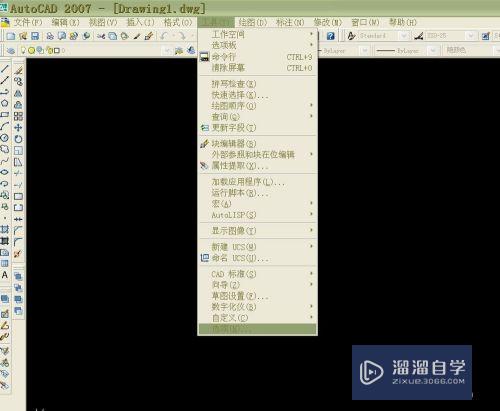Choose 命名 UCS(U)... menu entry
Viewport: 500px width, 411px height.
point(257,258)
